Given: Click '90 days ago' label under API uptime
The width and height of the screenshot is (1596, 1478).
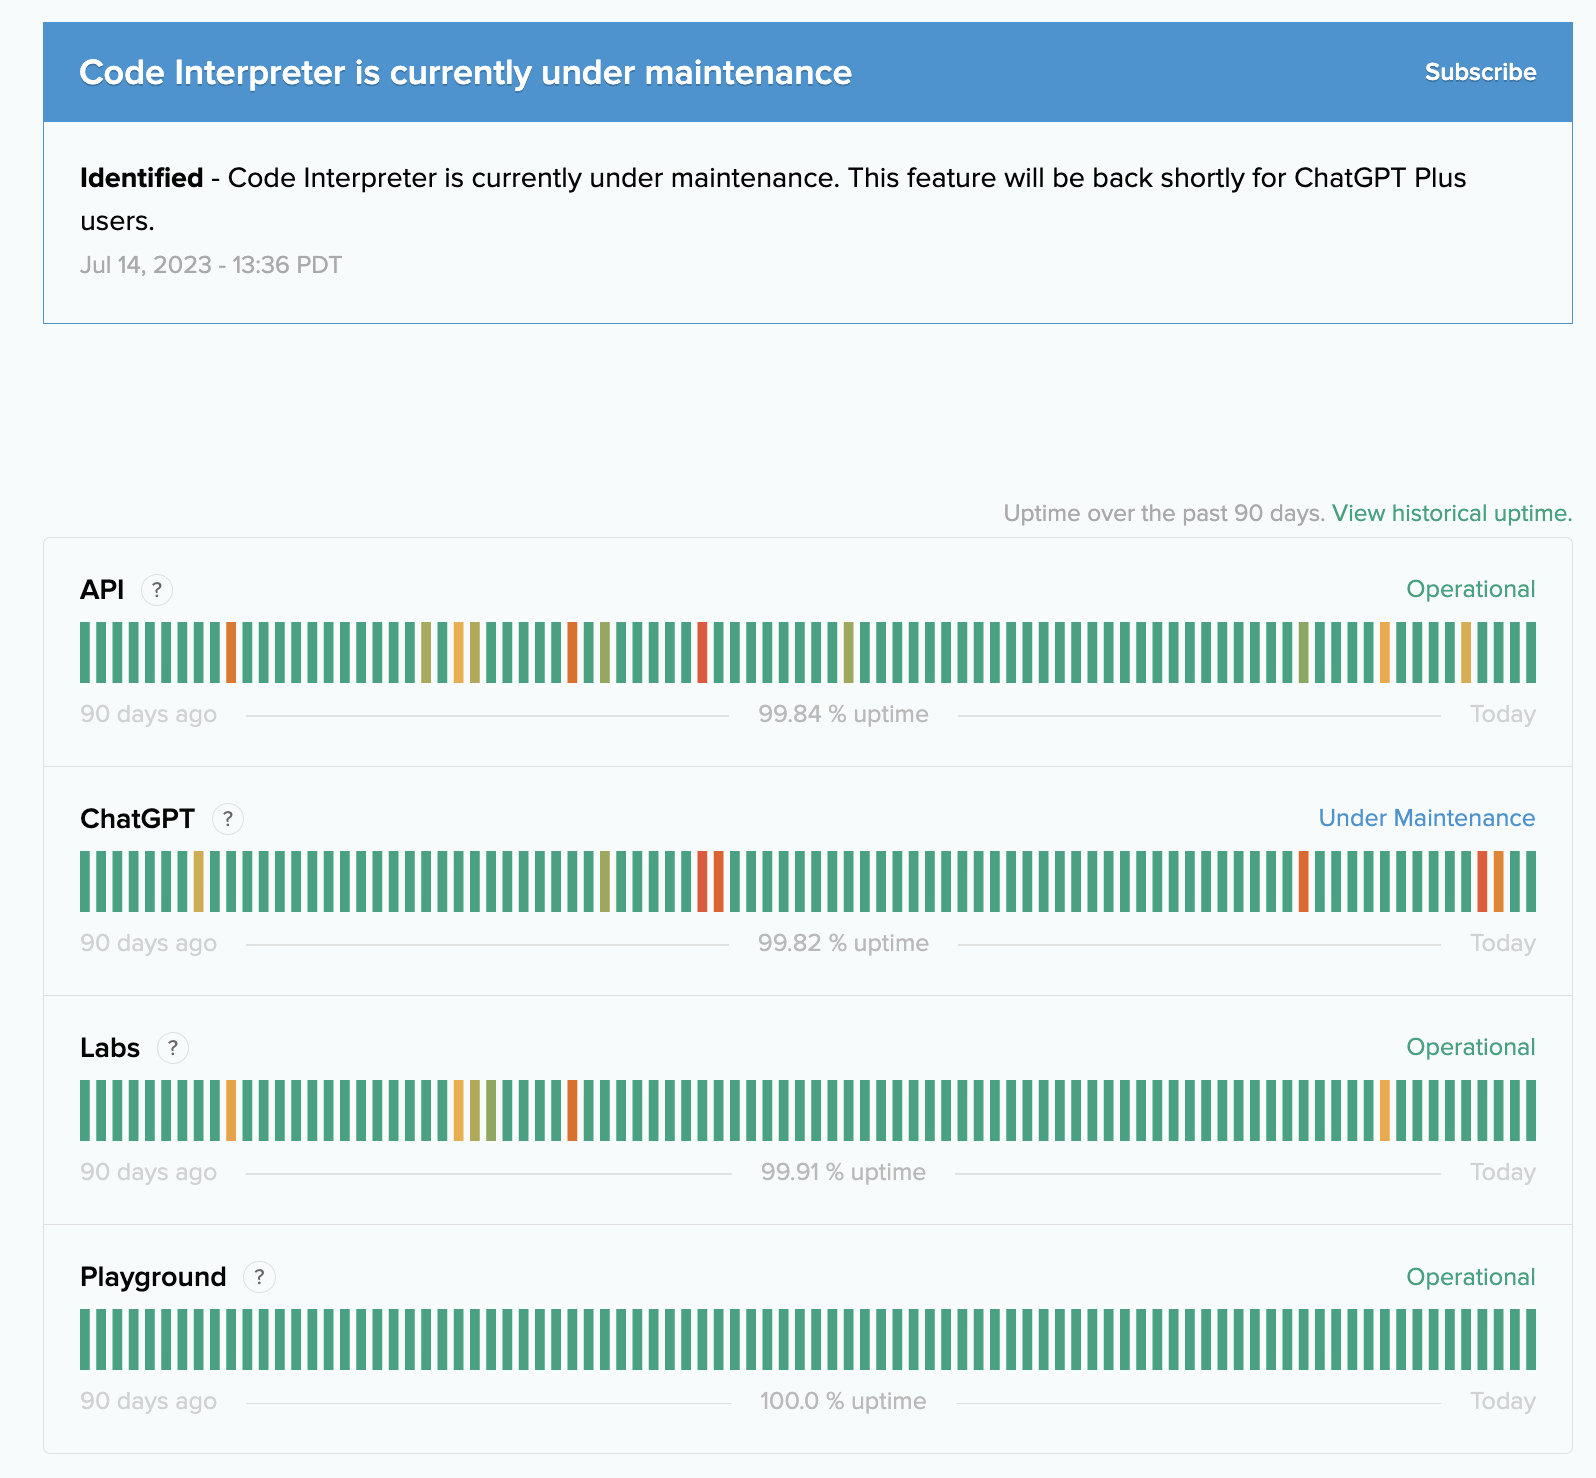Looking at the screenshot, I should (x=148, y=714).
